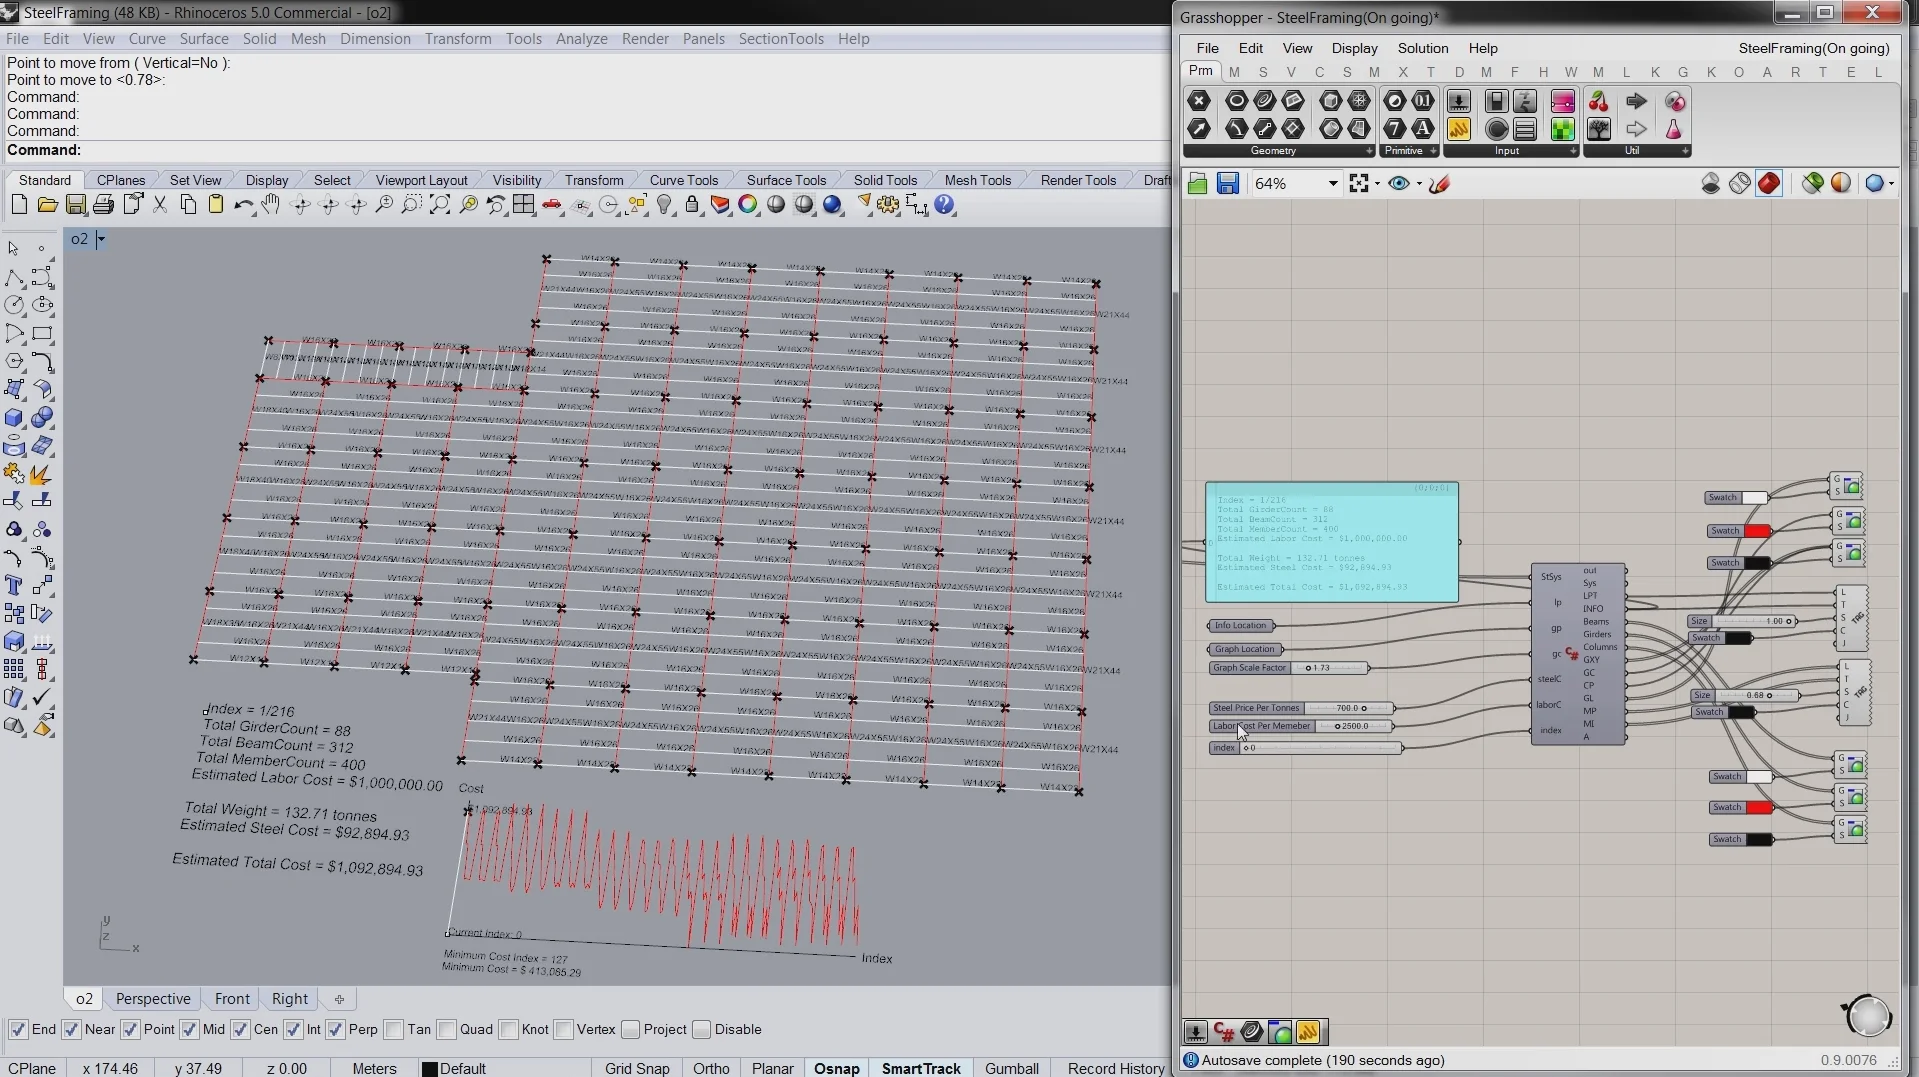
Task: Select the Gradient component in Input panel
Action: pyautogui.click(x=1563, y=101)
